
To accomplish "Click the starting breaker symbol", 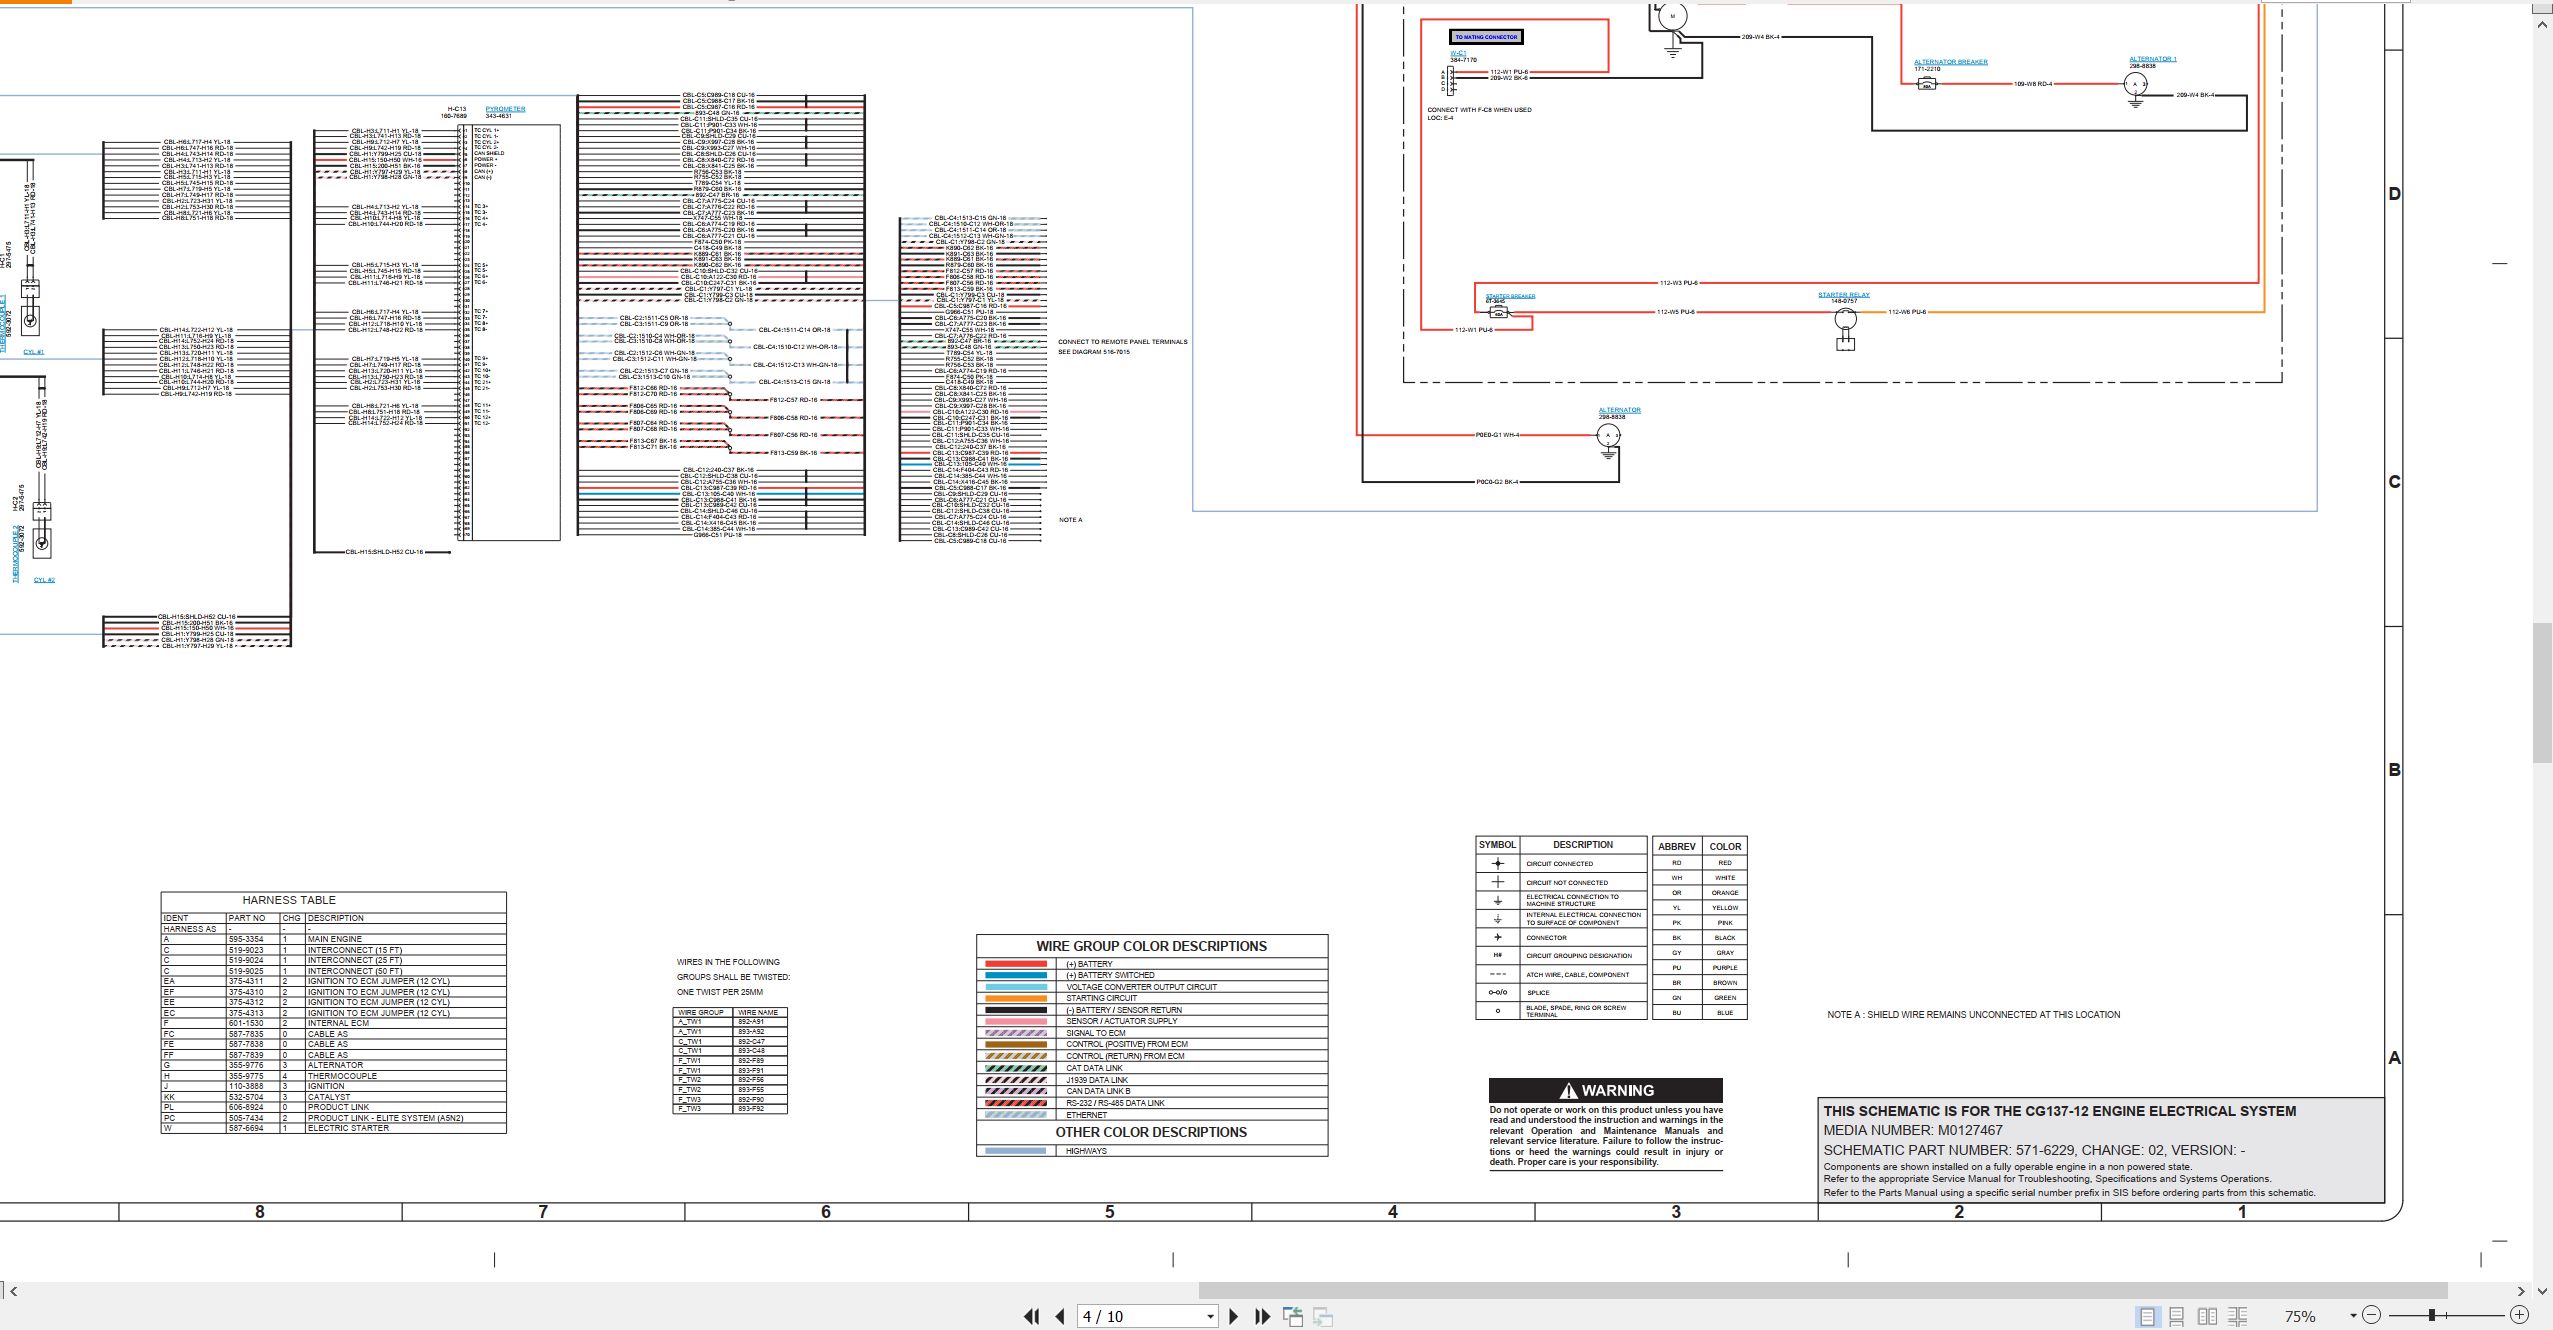I will click(1497, 312).
